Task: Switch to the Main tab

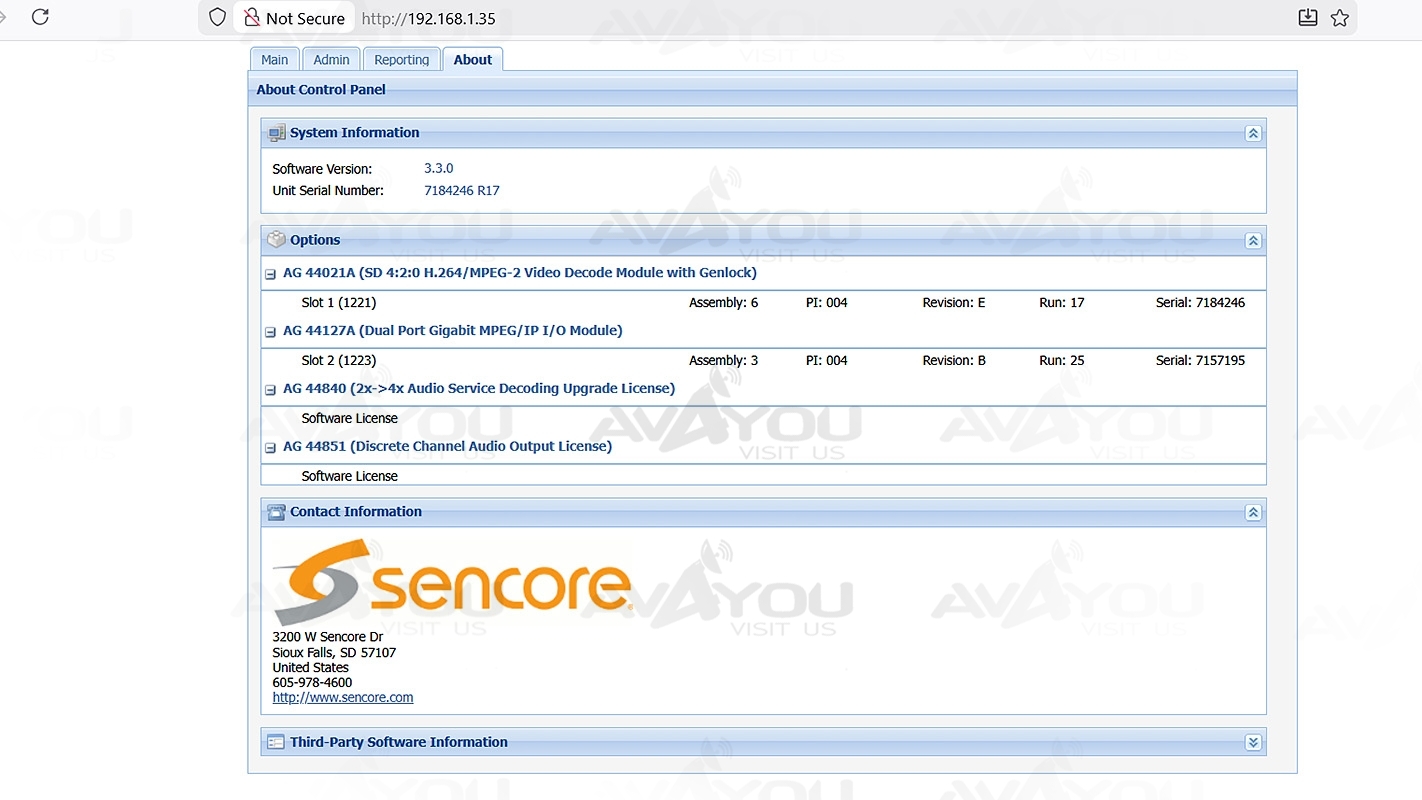Action: (275, 60)
